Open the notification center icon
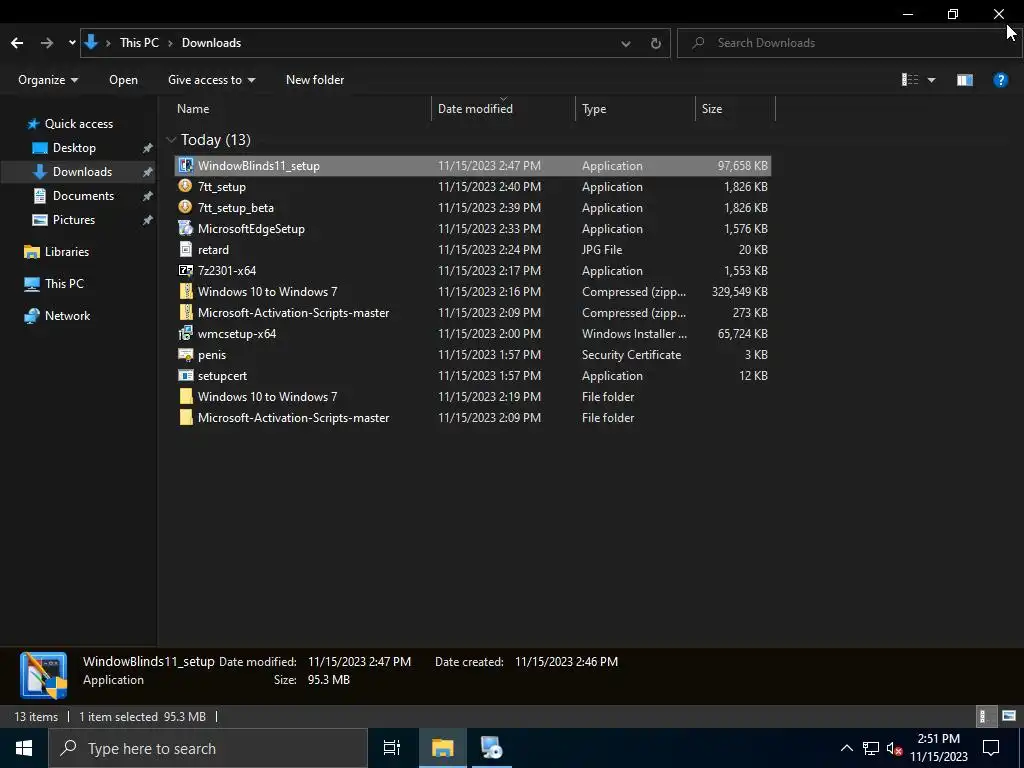The height and width of the screenshot is (768, 1024). click(991, 748)
